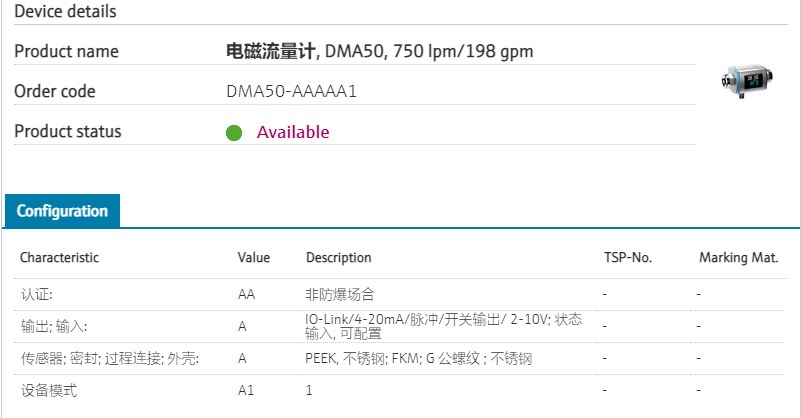Select the 输出; 输入 characteristic row
Screen dimensions: 801x418
53,326
